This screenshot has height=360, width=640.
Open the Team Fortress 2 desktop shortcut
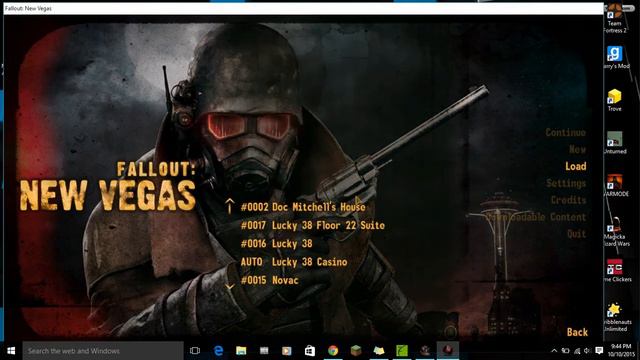click(615, 19)
